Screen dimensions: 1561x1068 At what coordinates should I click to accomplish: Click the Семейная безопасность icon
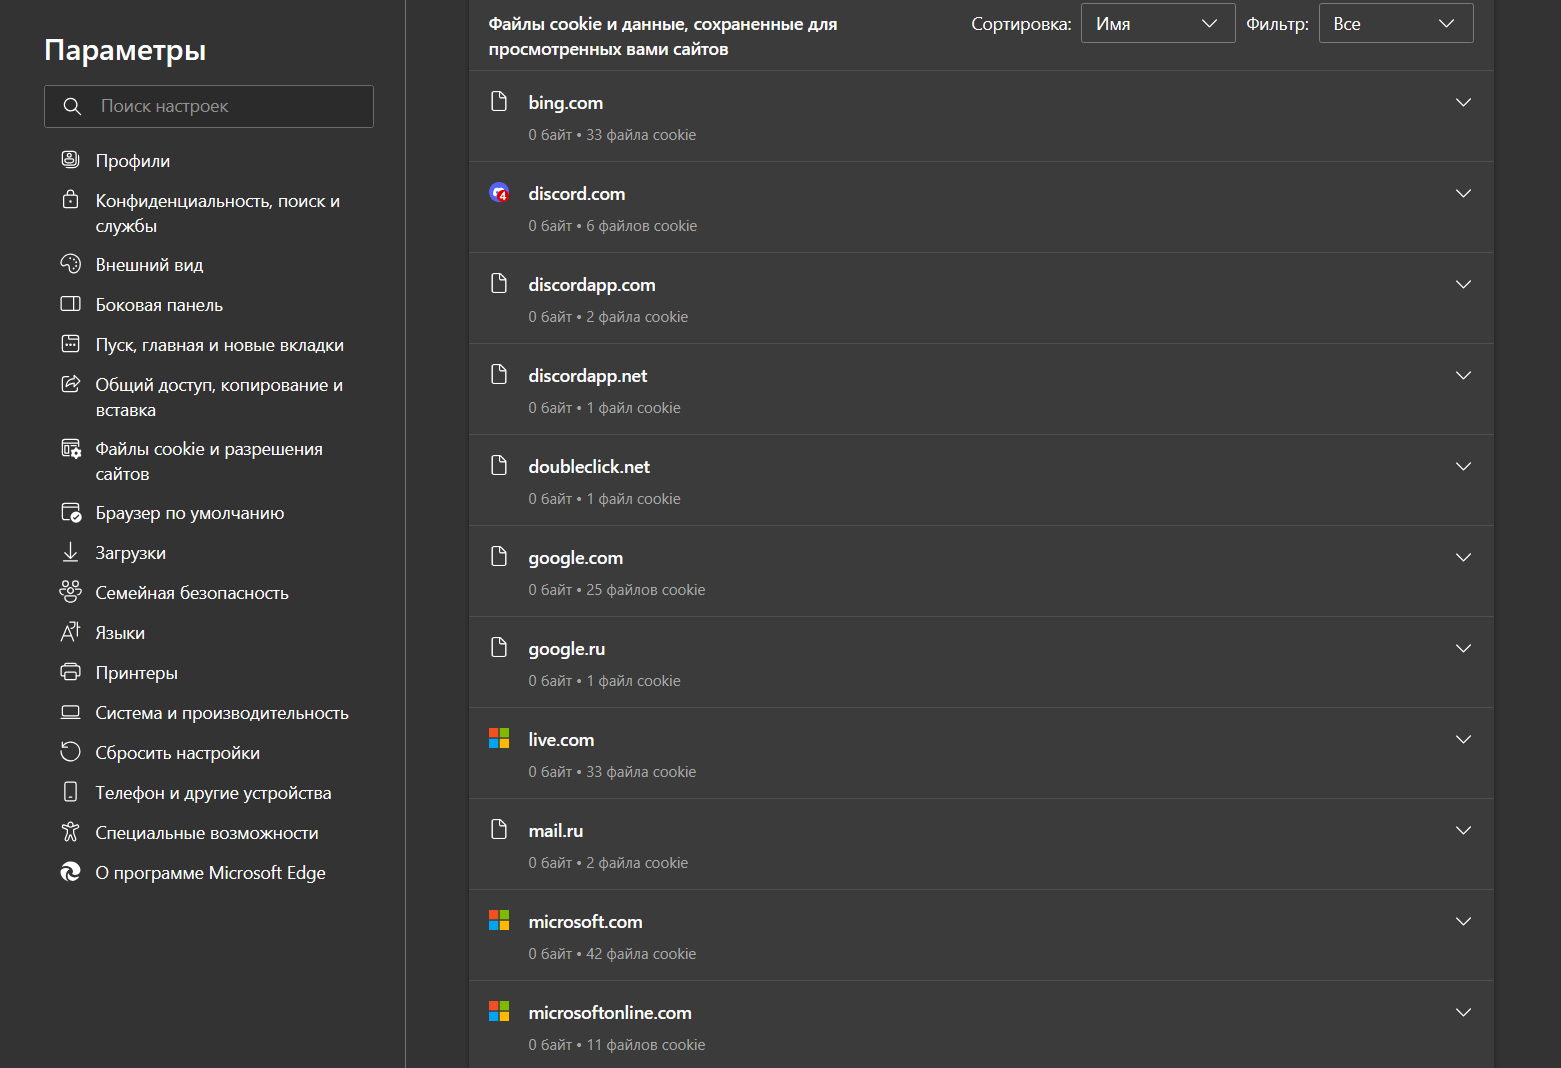click(70, 592)
